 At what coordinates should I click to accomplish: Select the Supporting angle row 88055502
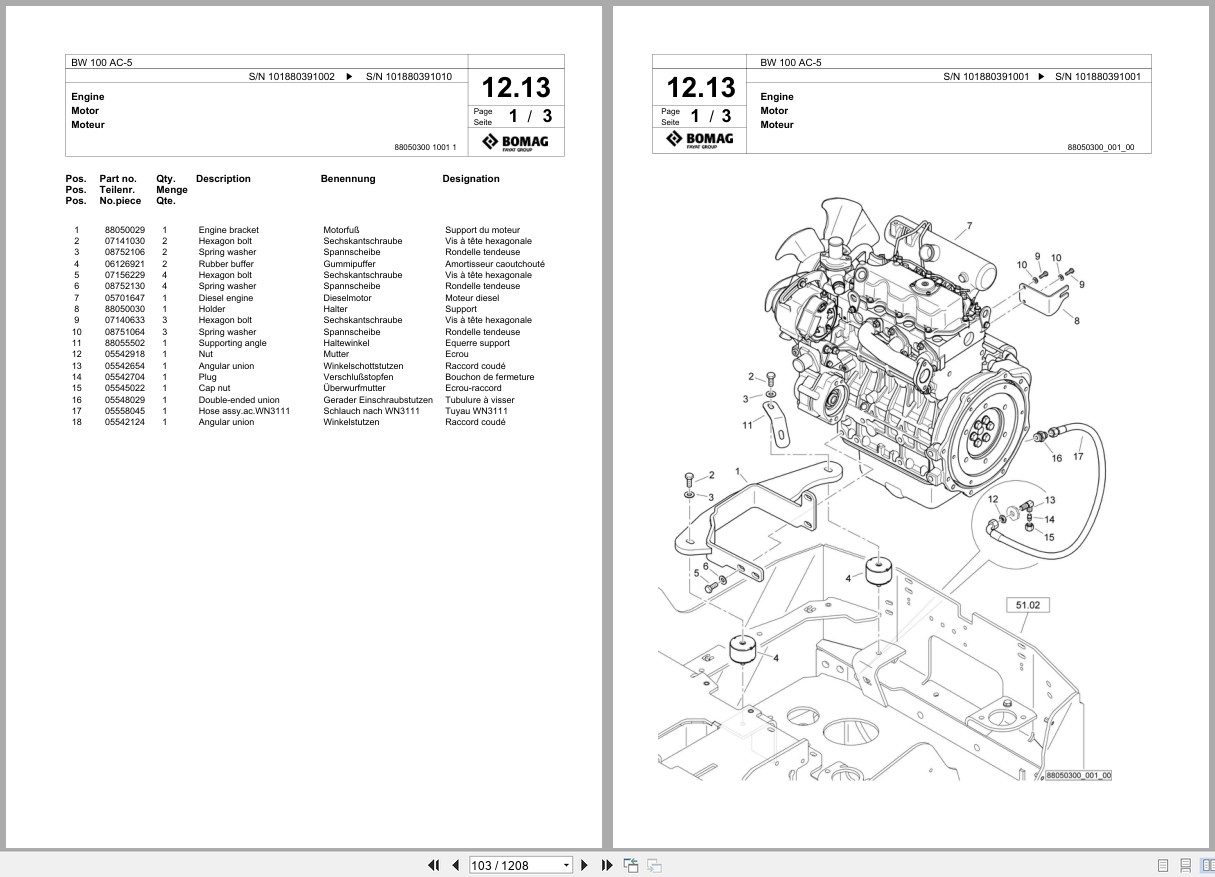point(305,343)
